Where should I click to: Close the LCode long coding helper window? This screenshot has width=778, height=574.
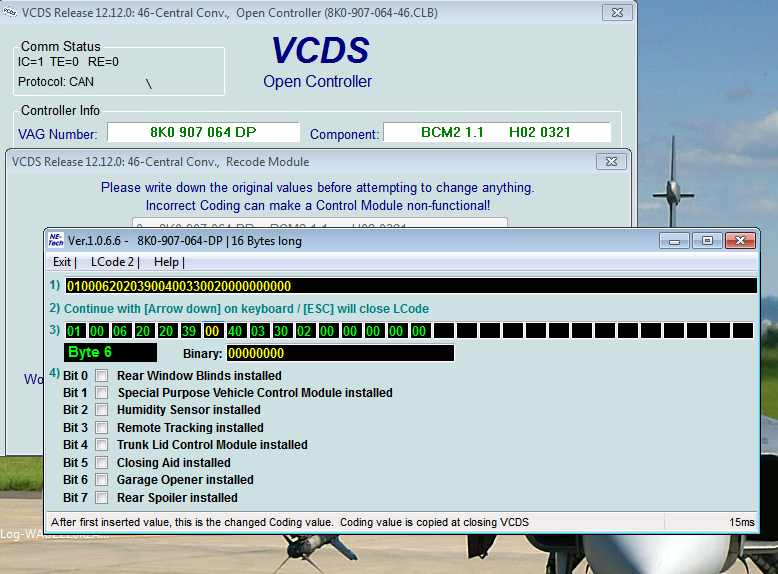(740, 241)
